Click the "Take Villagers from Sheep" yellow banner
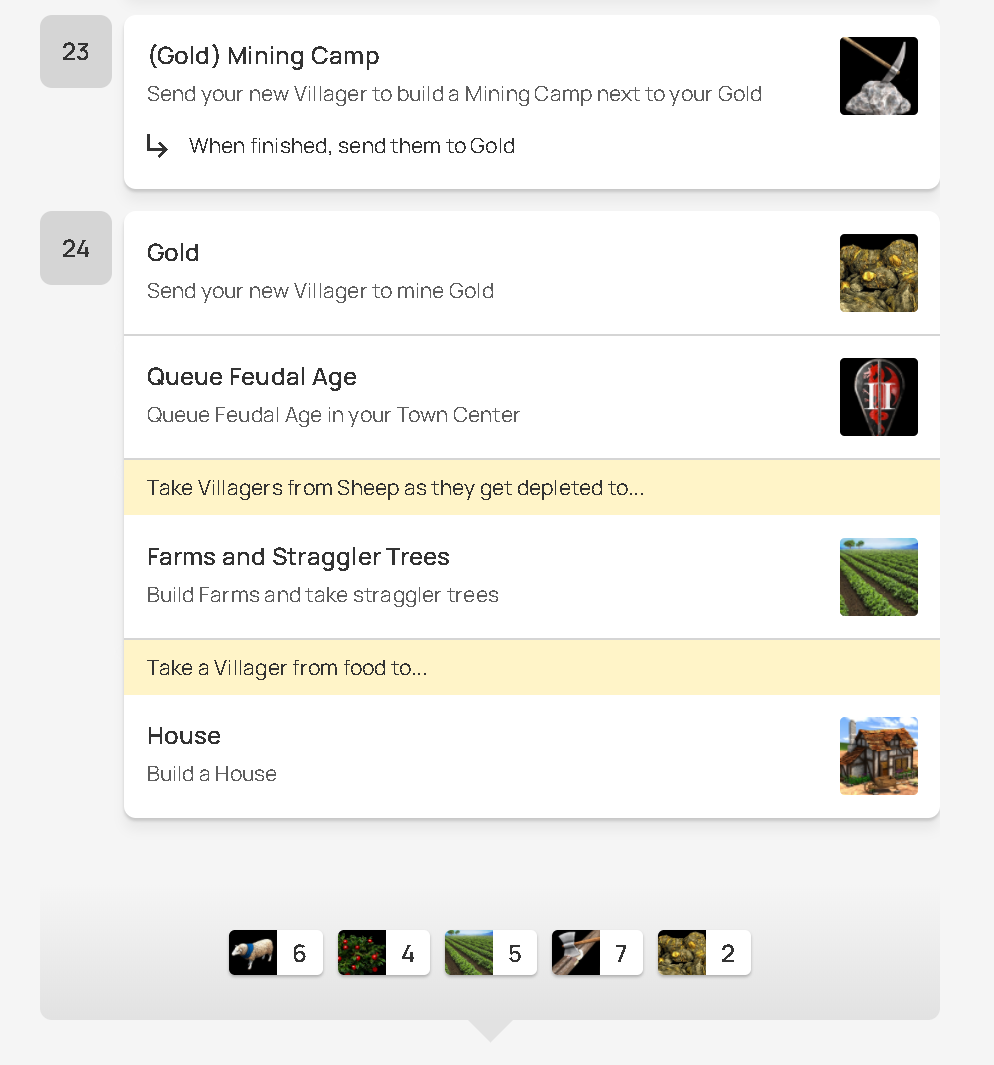The height and width of the screenshot is (1065, 994). coord(395,488)
